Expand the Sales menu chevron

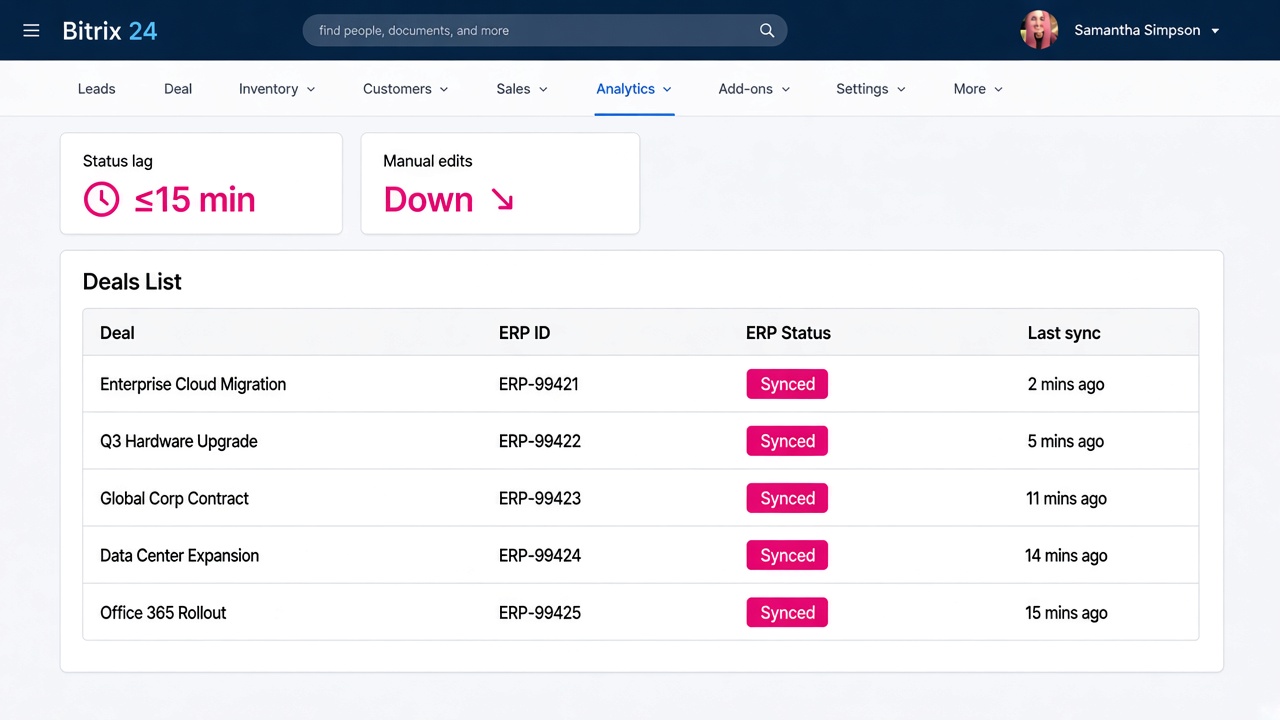point(543,89)
